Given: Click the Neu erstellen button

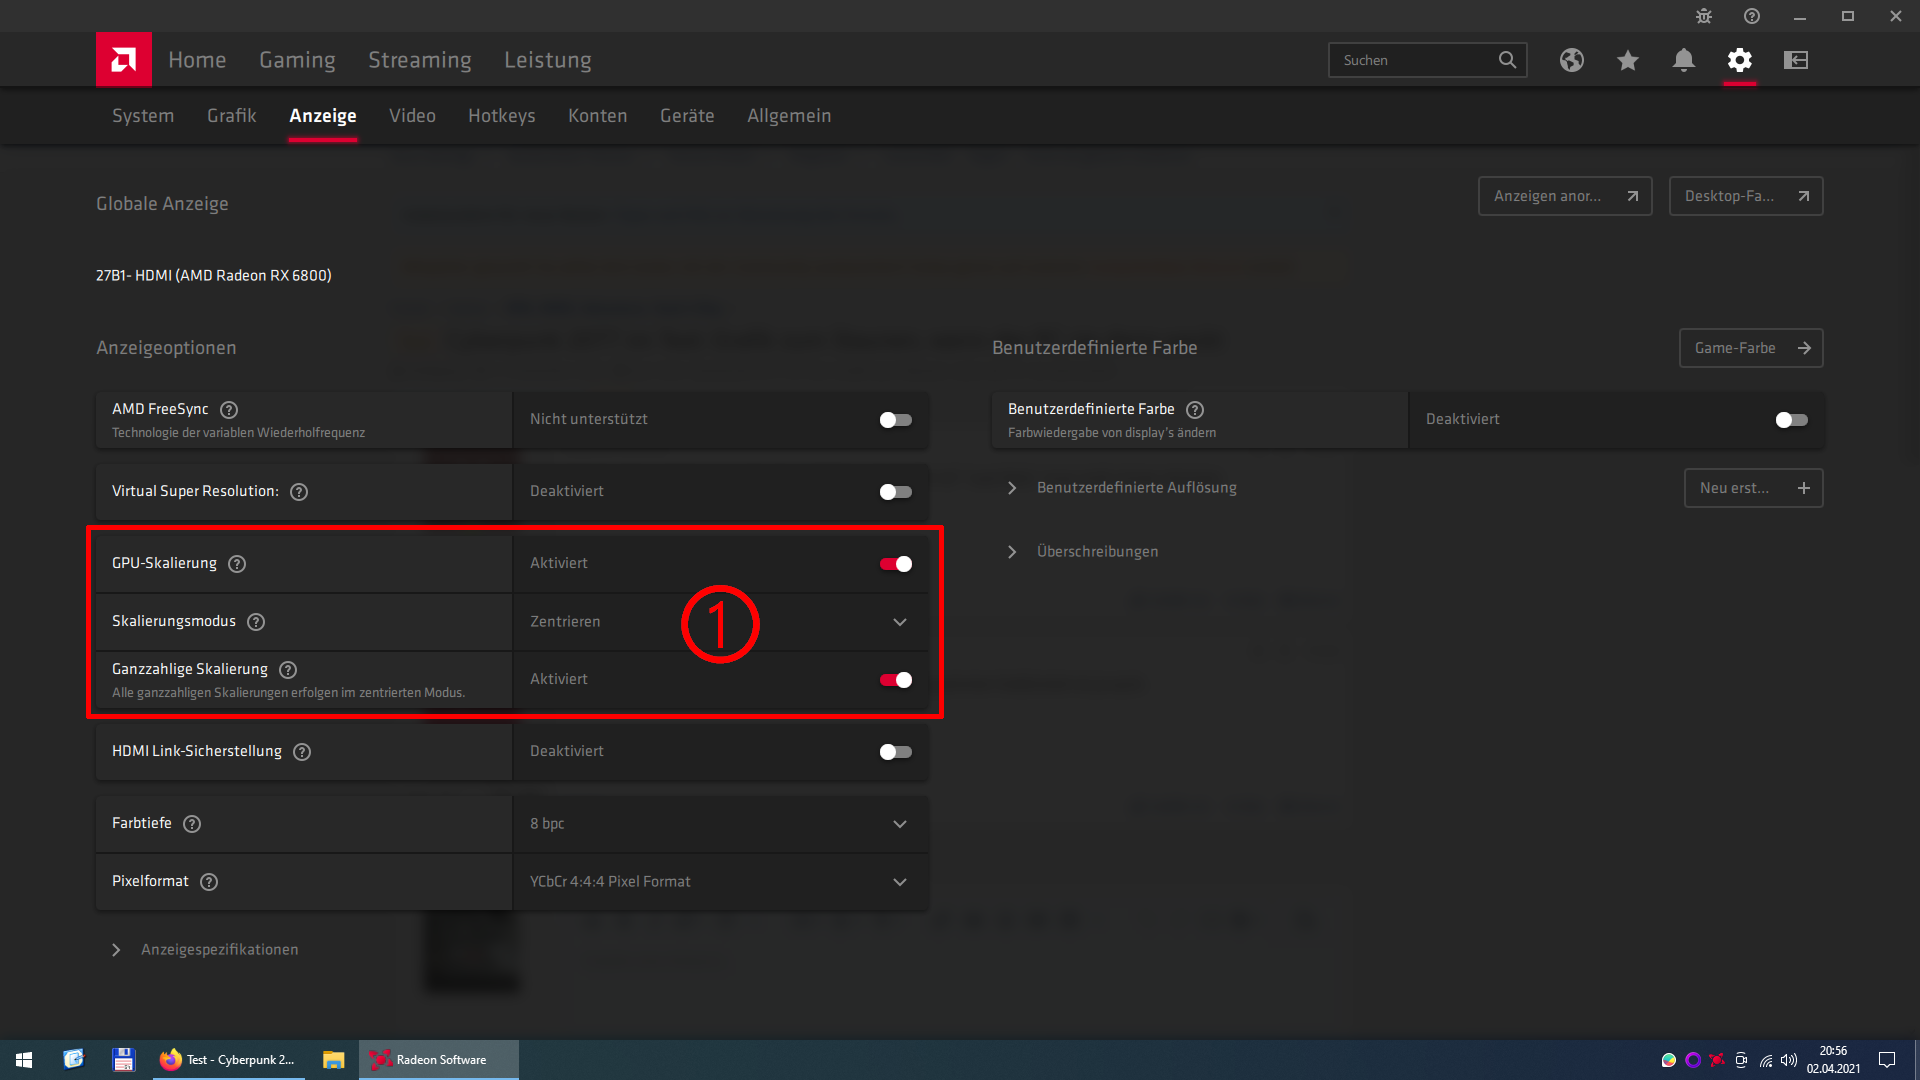Looking at the screenshot, I should pyautogui.click(x=1753, y=488).
